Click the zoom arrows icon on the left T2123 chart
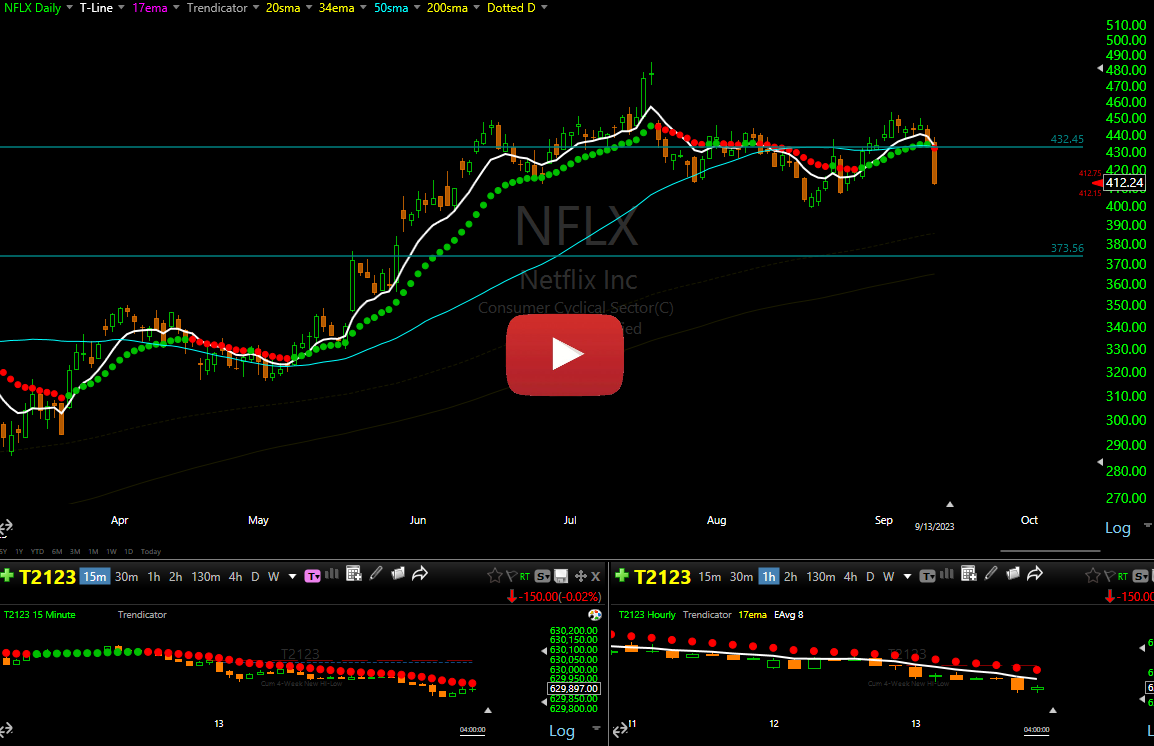Screen dimensions: 1154x746 [6, 730]
